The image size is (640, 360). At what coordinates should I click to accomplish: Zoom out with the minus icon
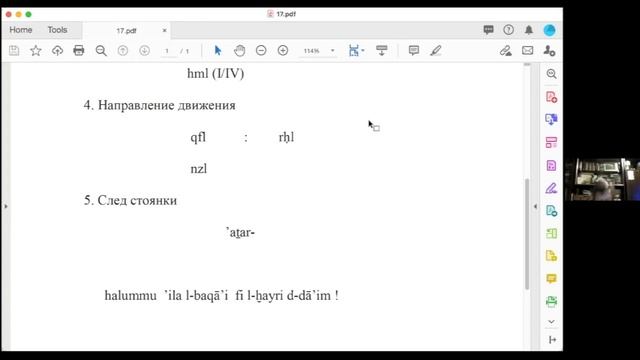click(x=261, y=51)
